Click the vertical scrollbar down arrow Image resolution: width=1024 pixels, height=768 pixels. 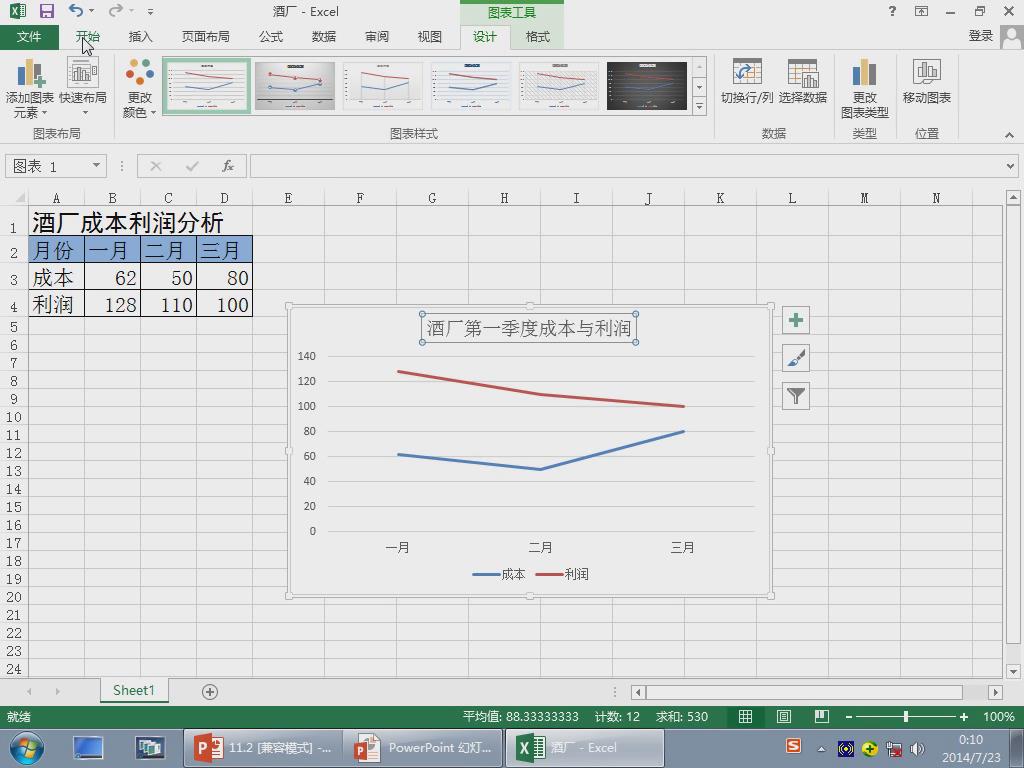coord(1013,671)
